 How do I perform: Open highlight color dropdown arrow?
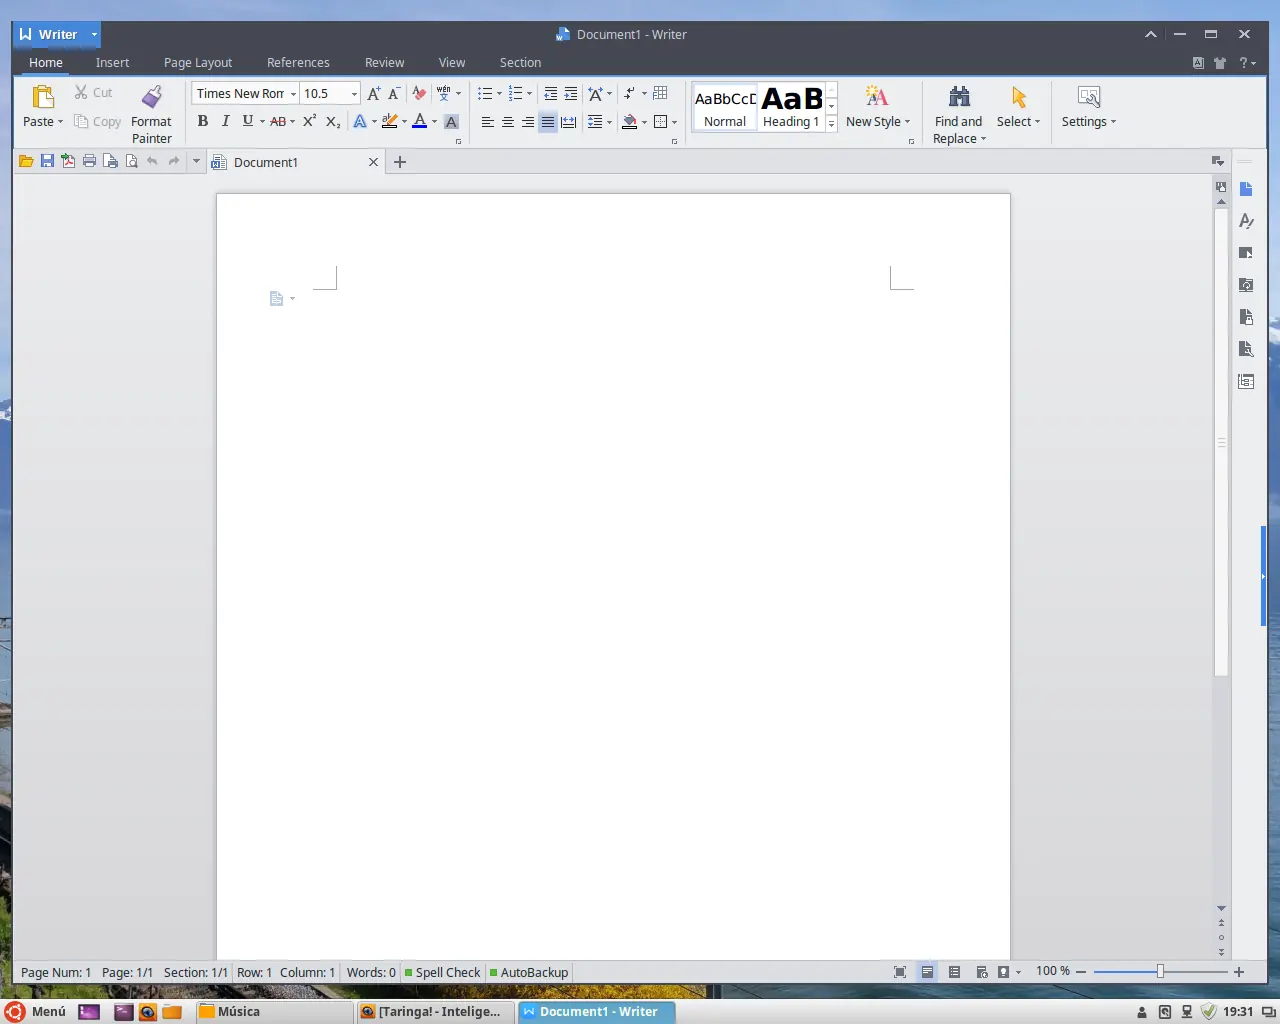(x=404, y=122)
